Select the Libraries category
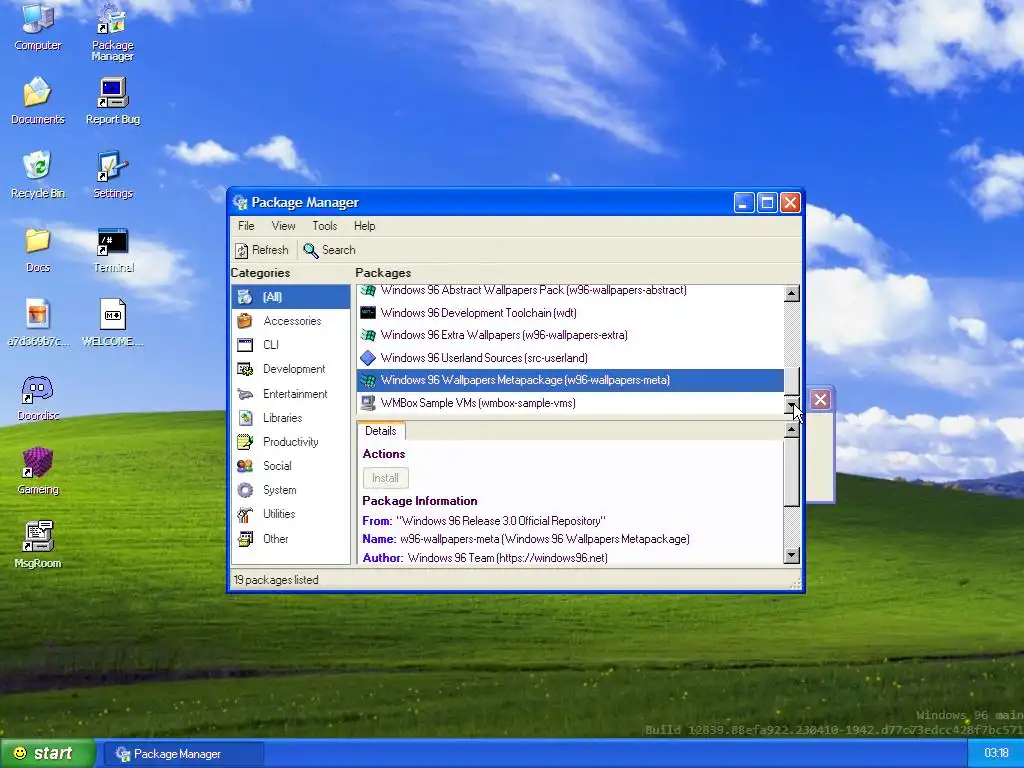 tap(291, 418)
